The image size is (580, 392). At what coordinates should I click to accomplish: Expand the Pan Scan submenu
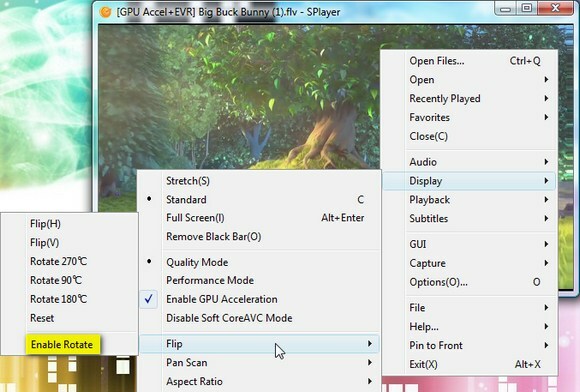click(259, 363)
